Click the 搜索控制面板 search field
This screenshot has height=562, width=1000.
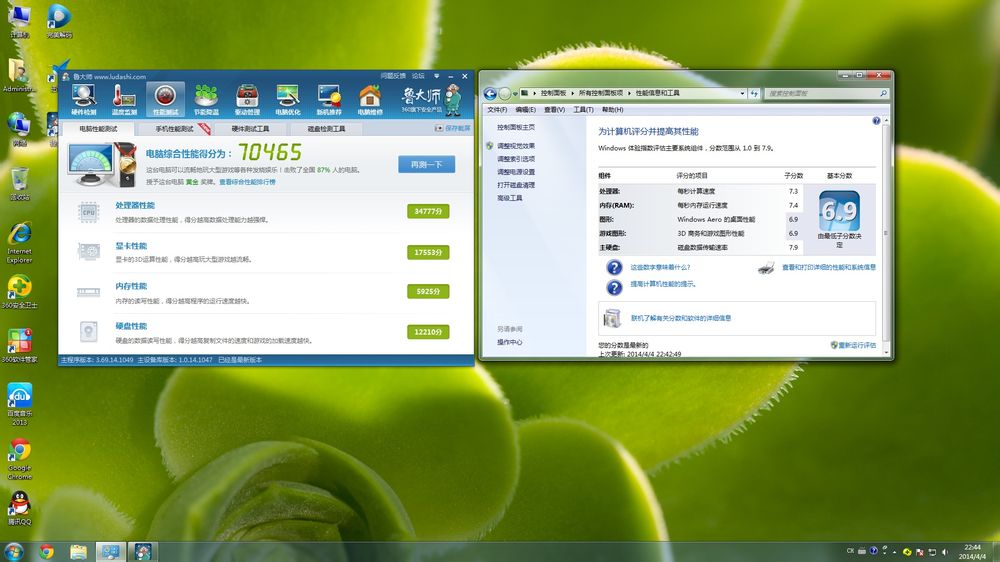(826, 93)
